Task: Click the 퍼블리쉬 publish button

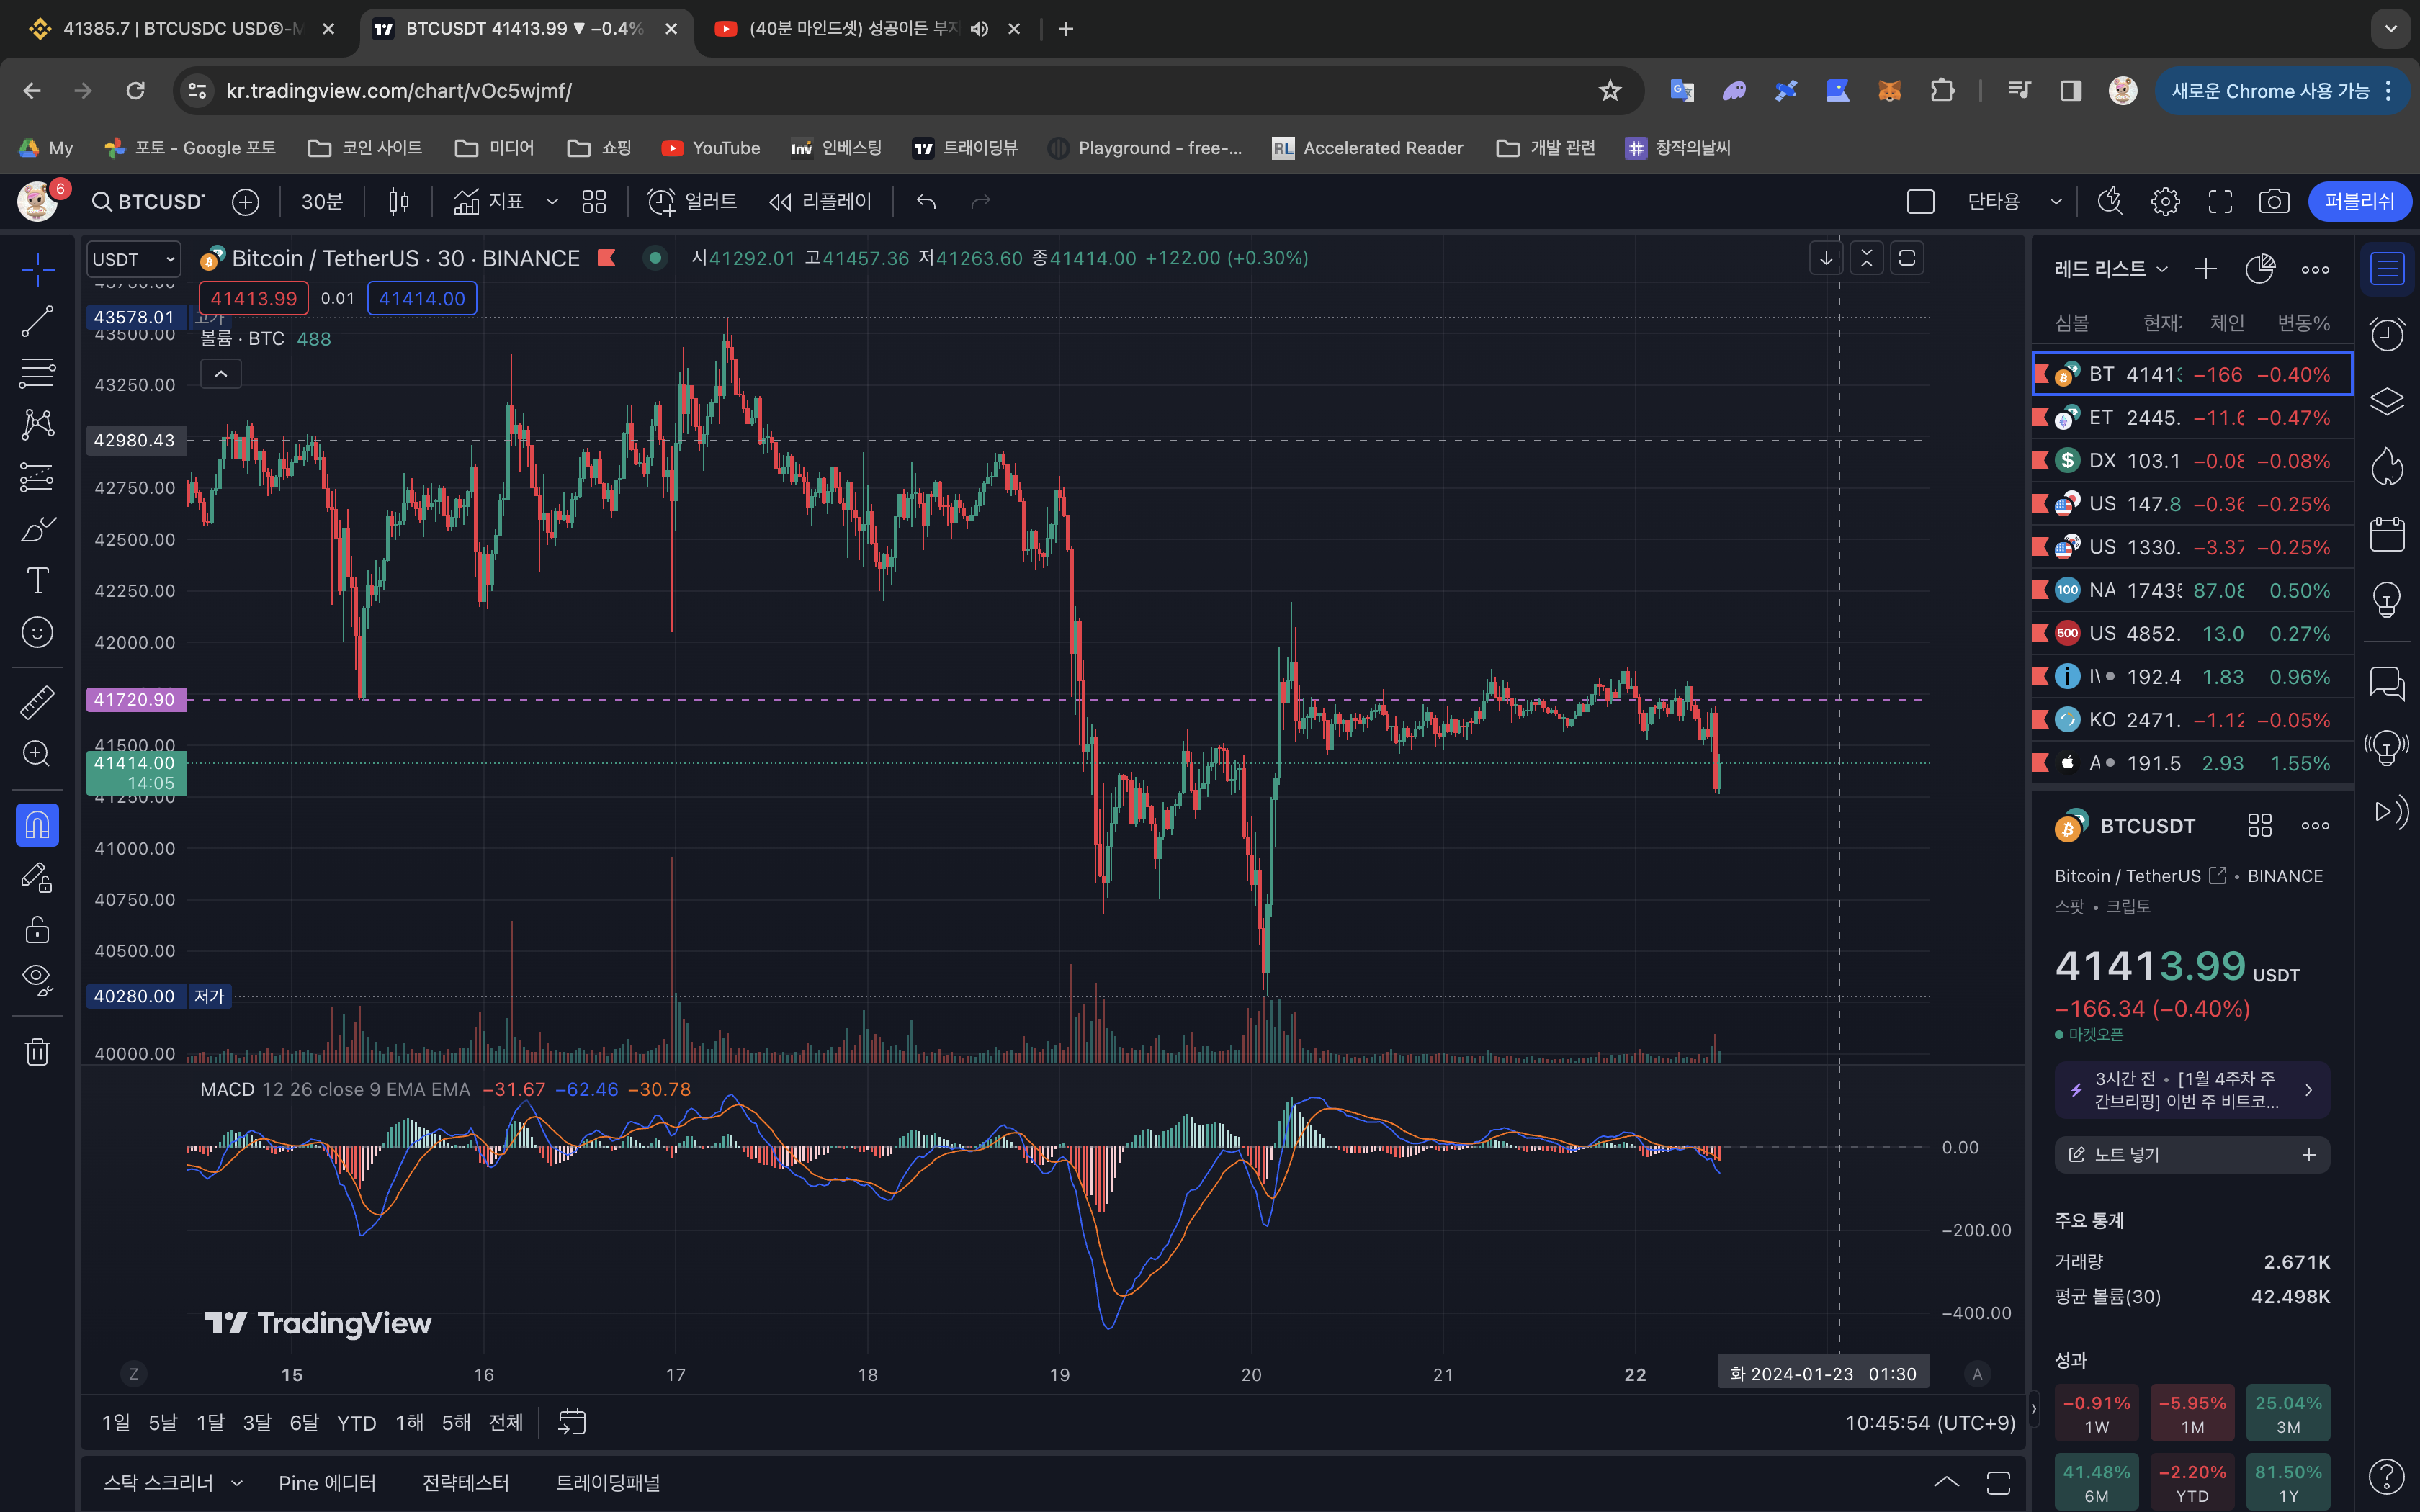Action: 2359,201
